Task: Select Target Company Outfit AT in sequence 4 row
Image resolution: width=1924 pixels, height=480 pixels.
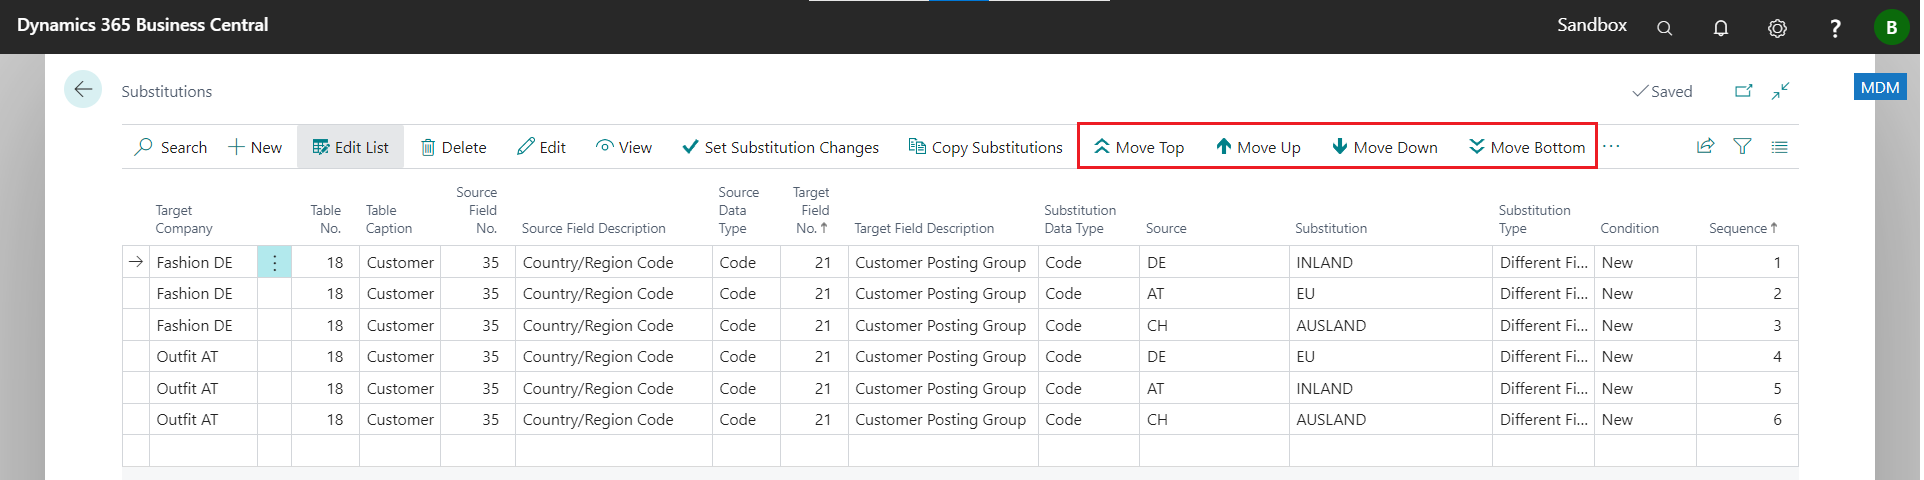Action: coord(203,356)
